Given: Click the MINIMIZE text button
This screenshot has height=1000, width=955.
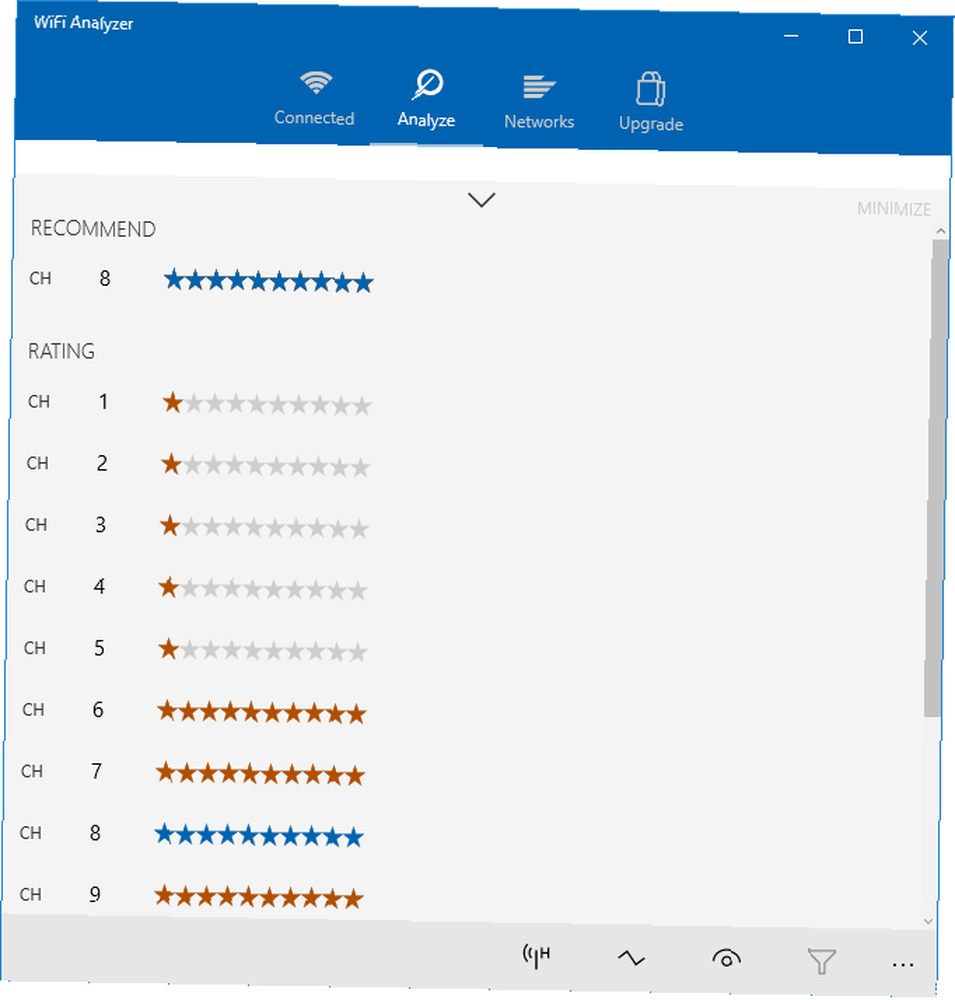Looking at the screenshot, I should point(894,209).
